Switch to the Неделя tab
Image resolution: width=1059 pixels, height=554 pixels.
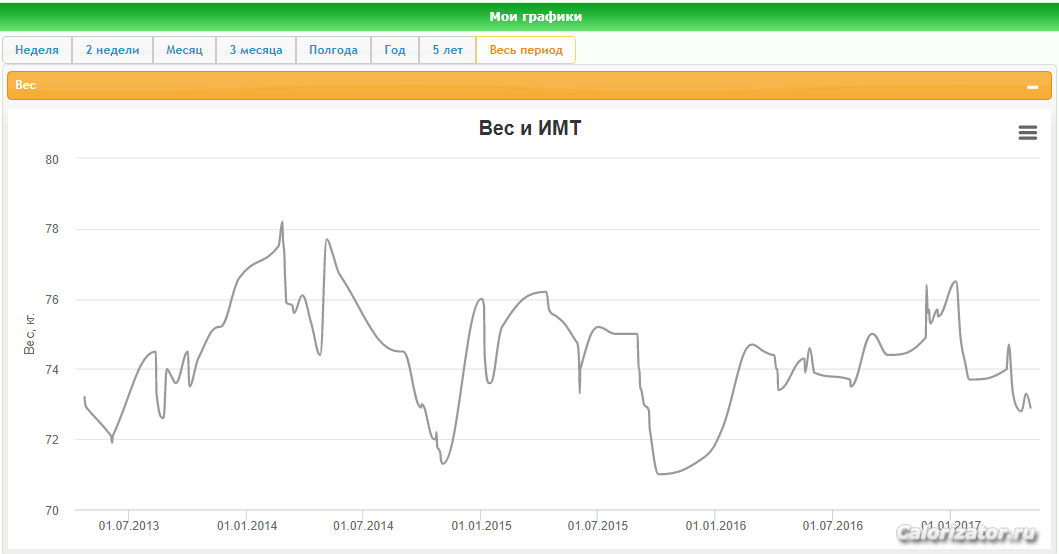[x=37, y=50]
